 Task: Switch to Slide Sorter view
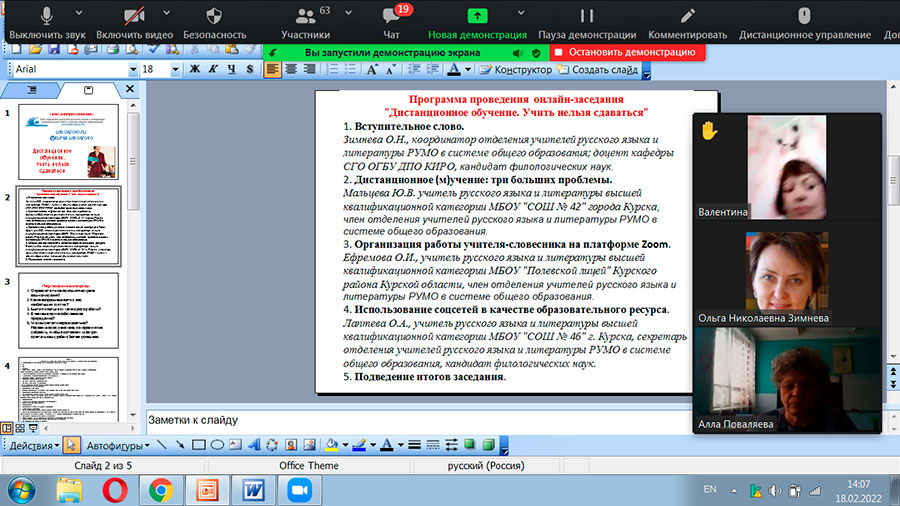[20, 428]
